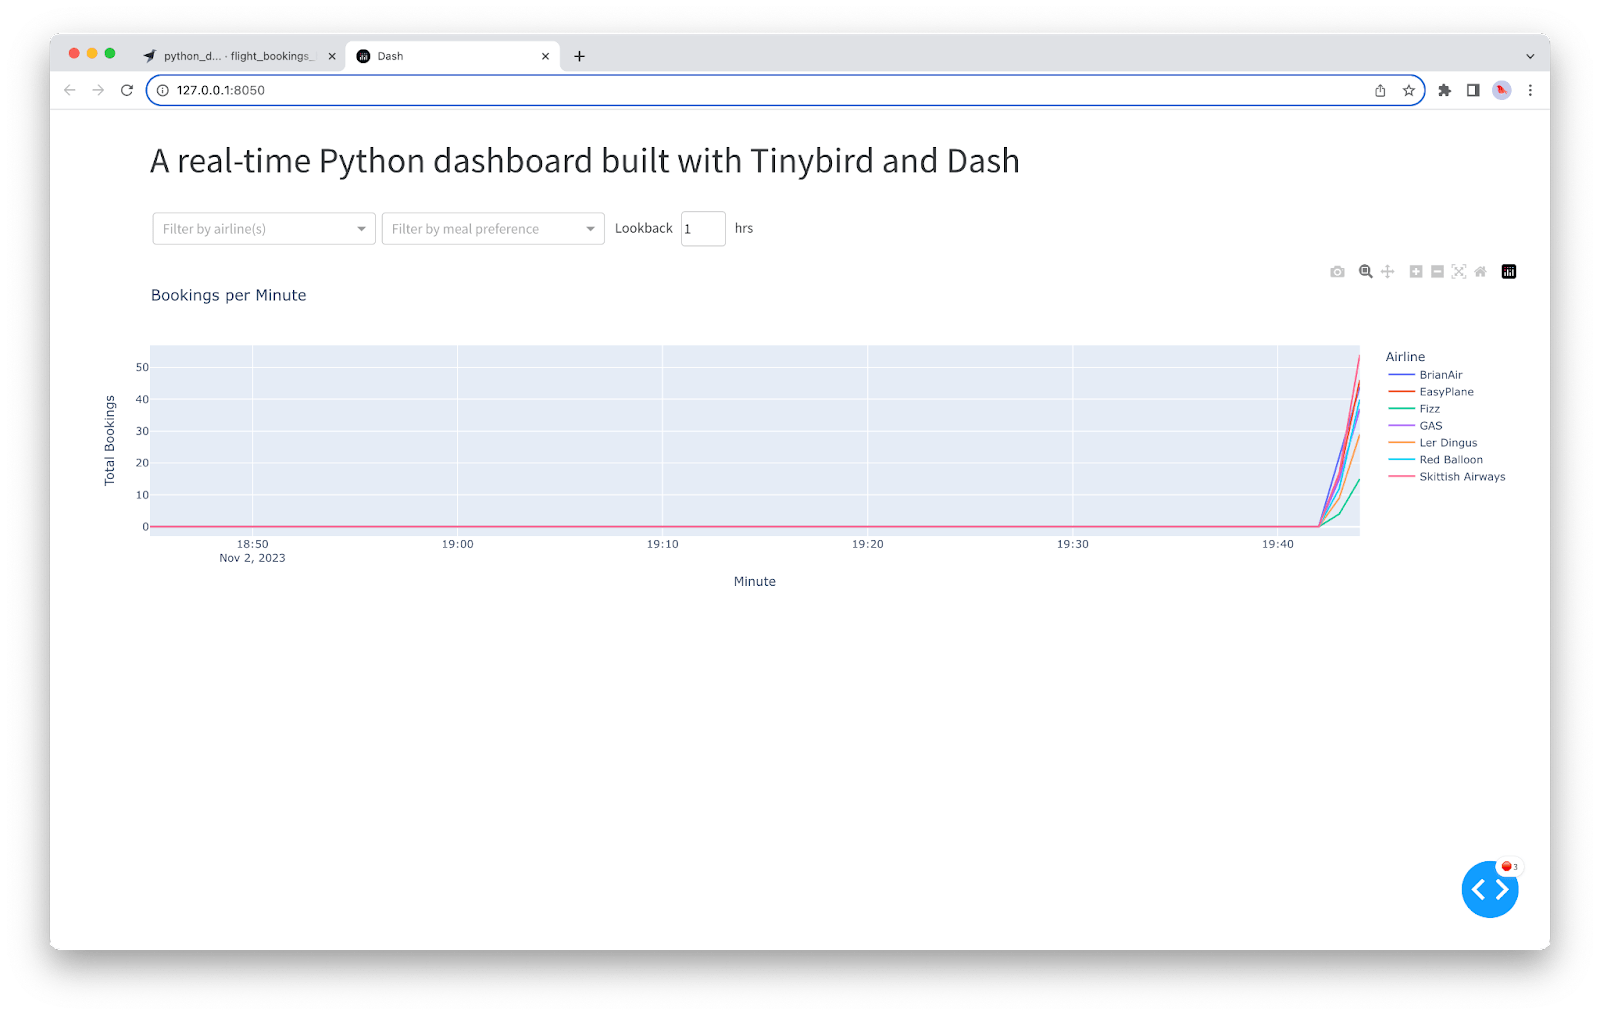1600x1015 pixels.
Task: Activate the Pan tool in the chart toolbar
Action: [x=1388, y=272]
